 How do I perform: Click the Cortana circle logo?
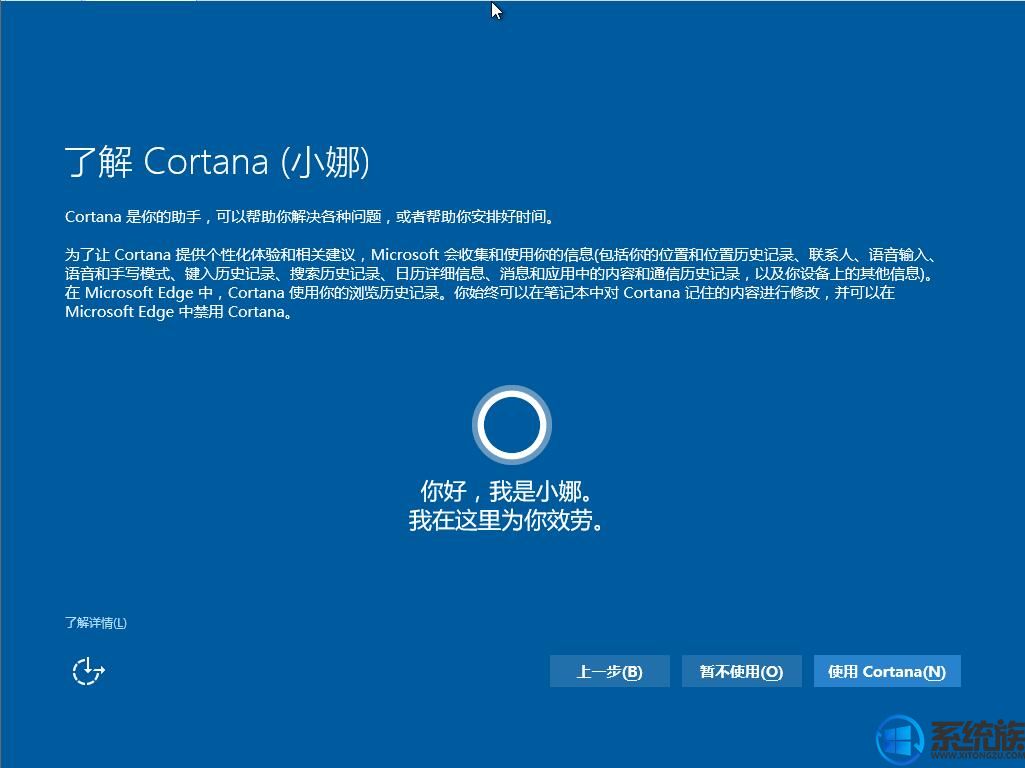pos(512,425)
